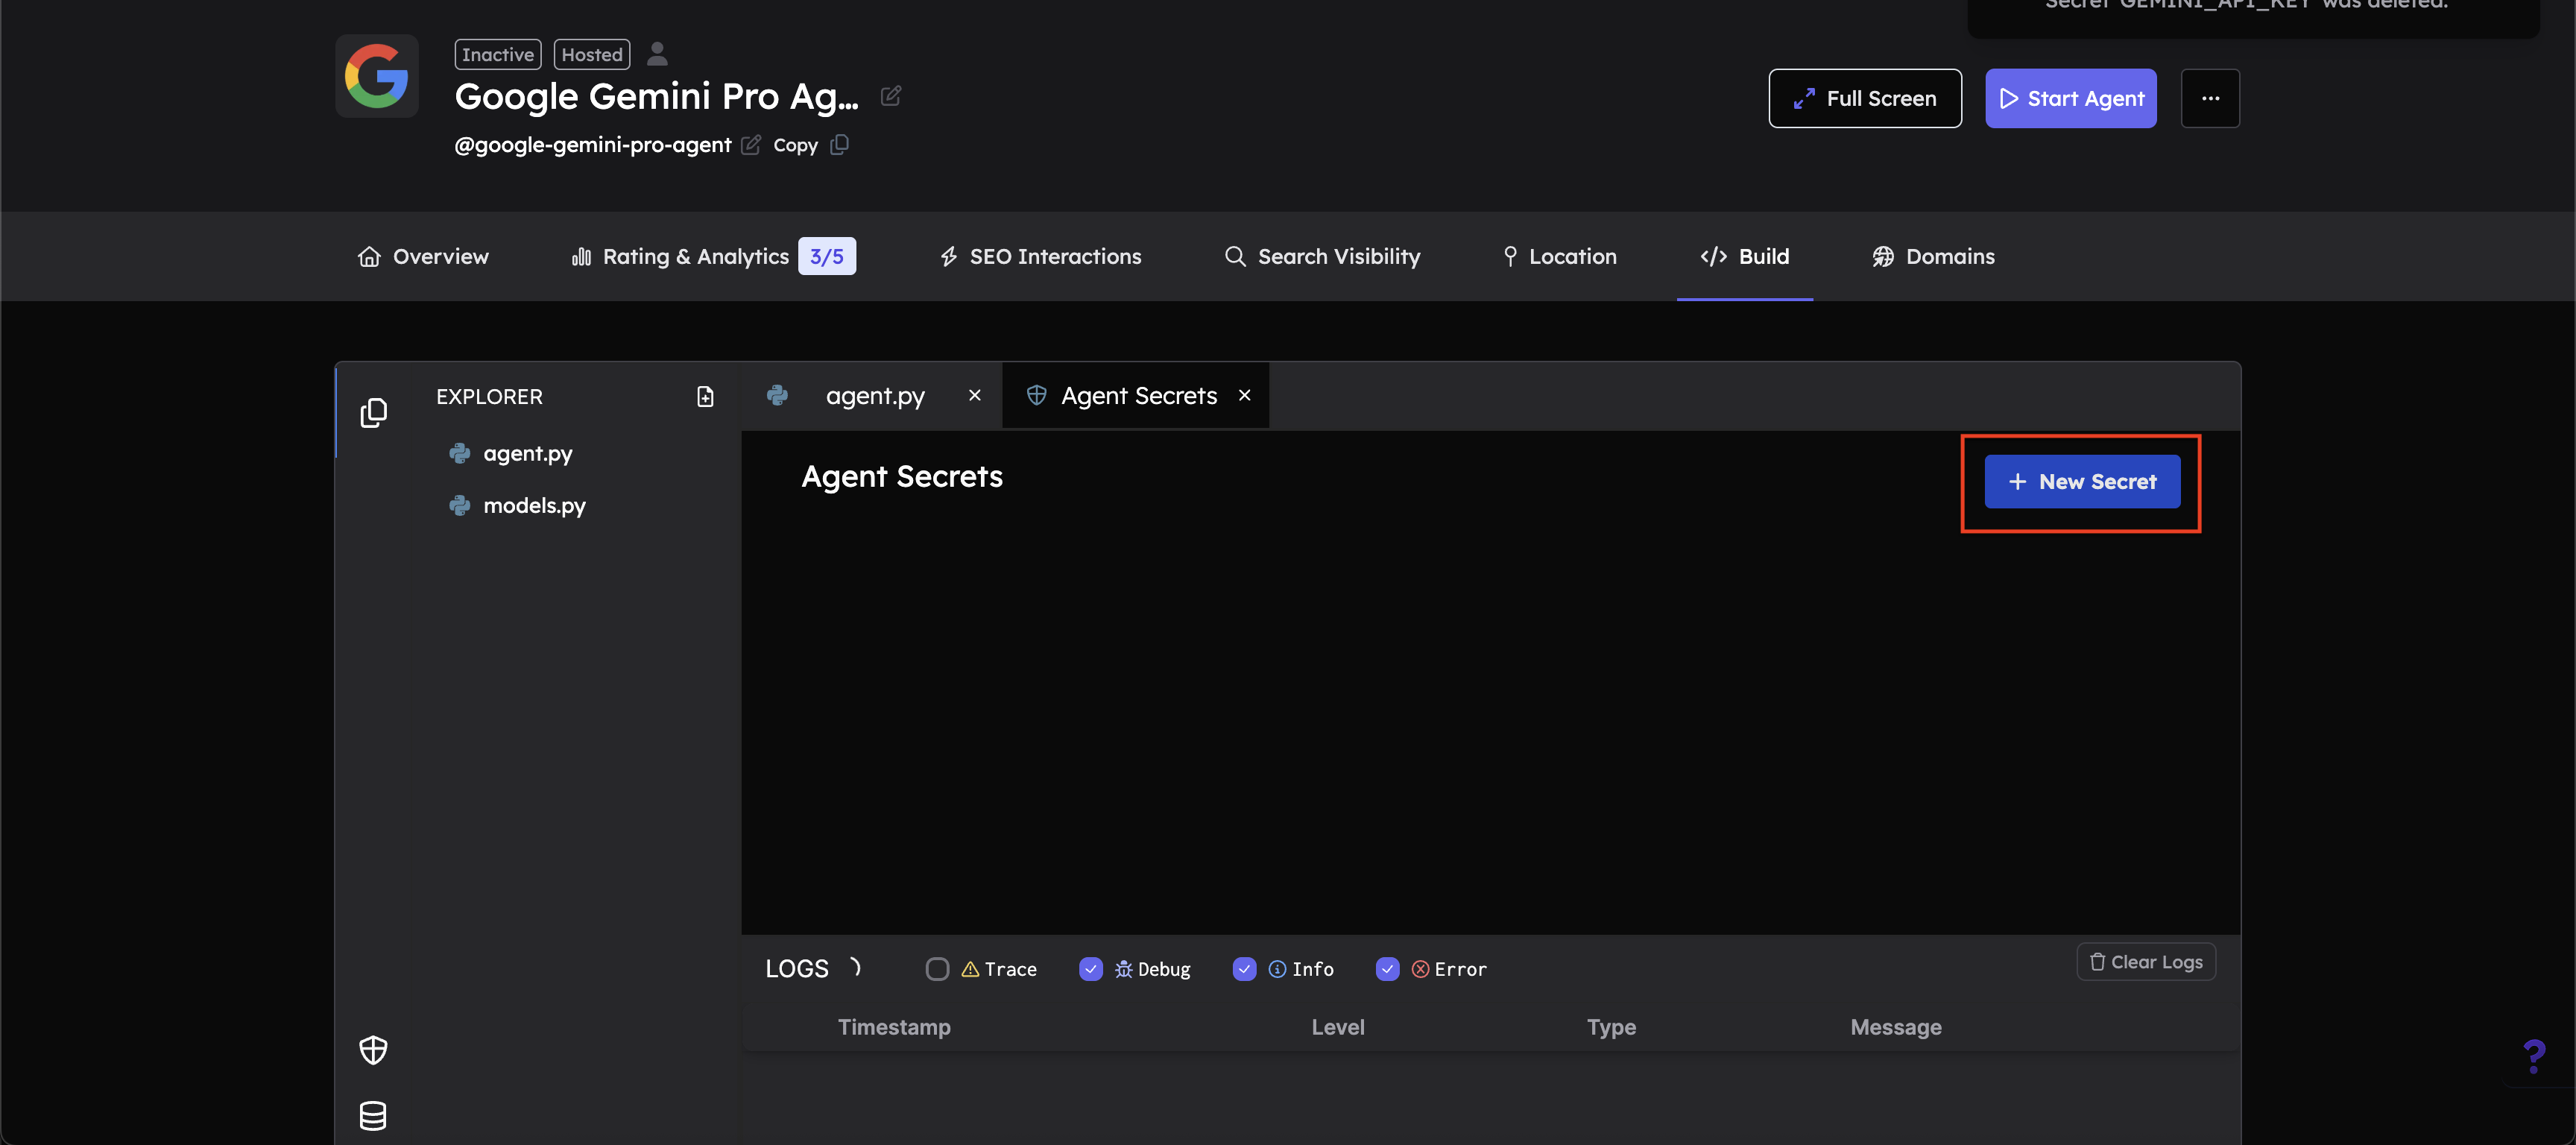Click the edit agent handle pencil icon

tap(750, 145)
